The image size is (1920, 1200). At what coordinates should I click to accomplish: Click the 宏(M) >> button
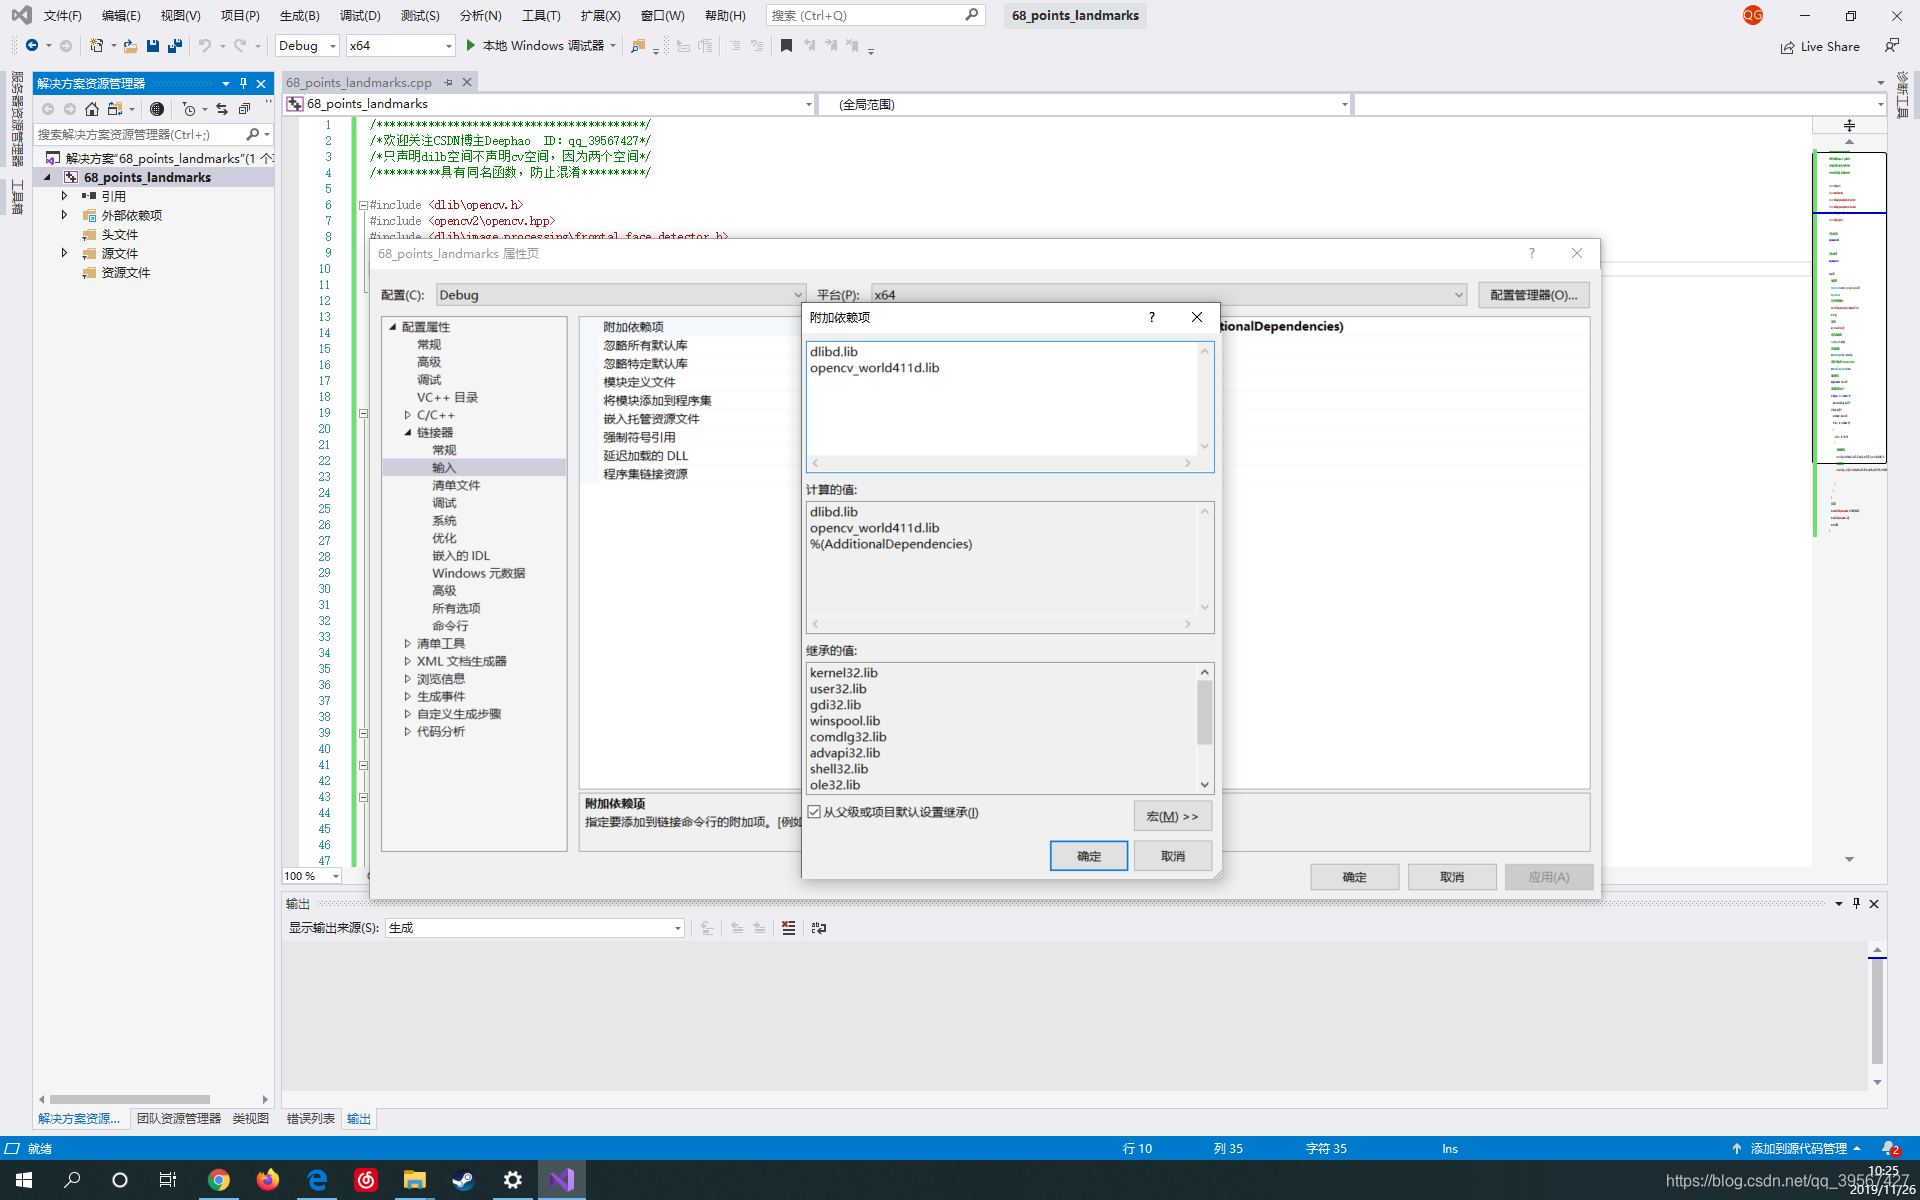tap(1172, 816)
